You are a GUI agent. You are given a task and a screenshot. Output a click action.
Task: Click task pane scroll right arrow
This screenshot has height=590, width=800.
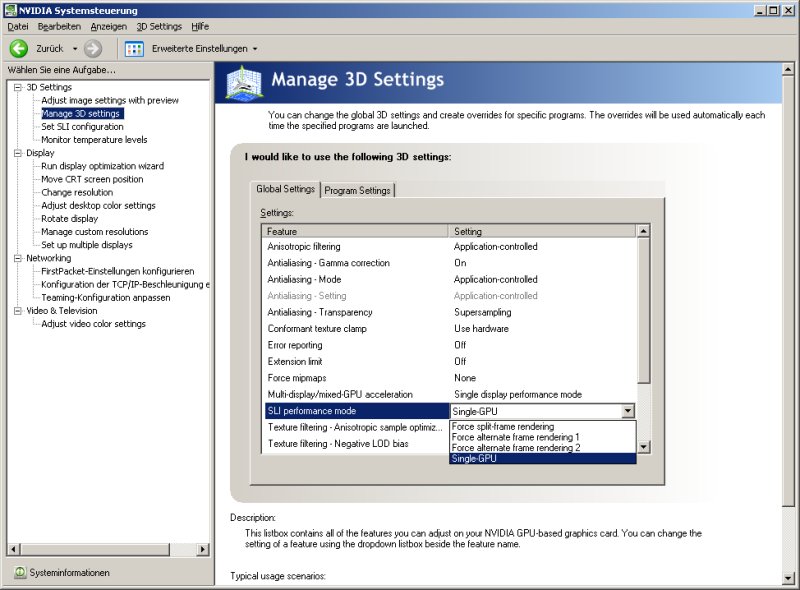coord(203,549)
